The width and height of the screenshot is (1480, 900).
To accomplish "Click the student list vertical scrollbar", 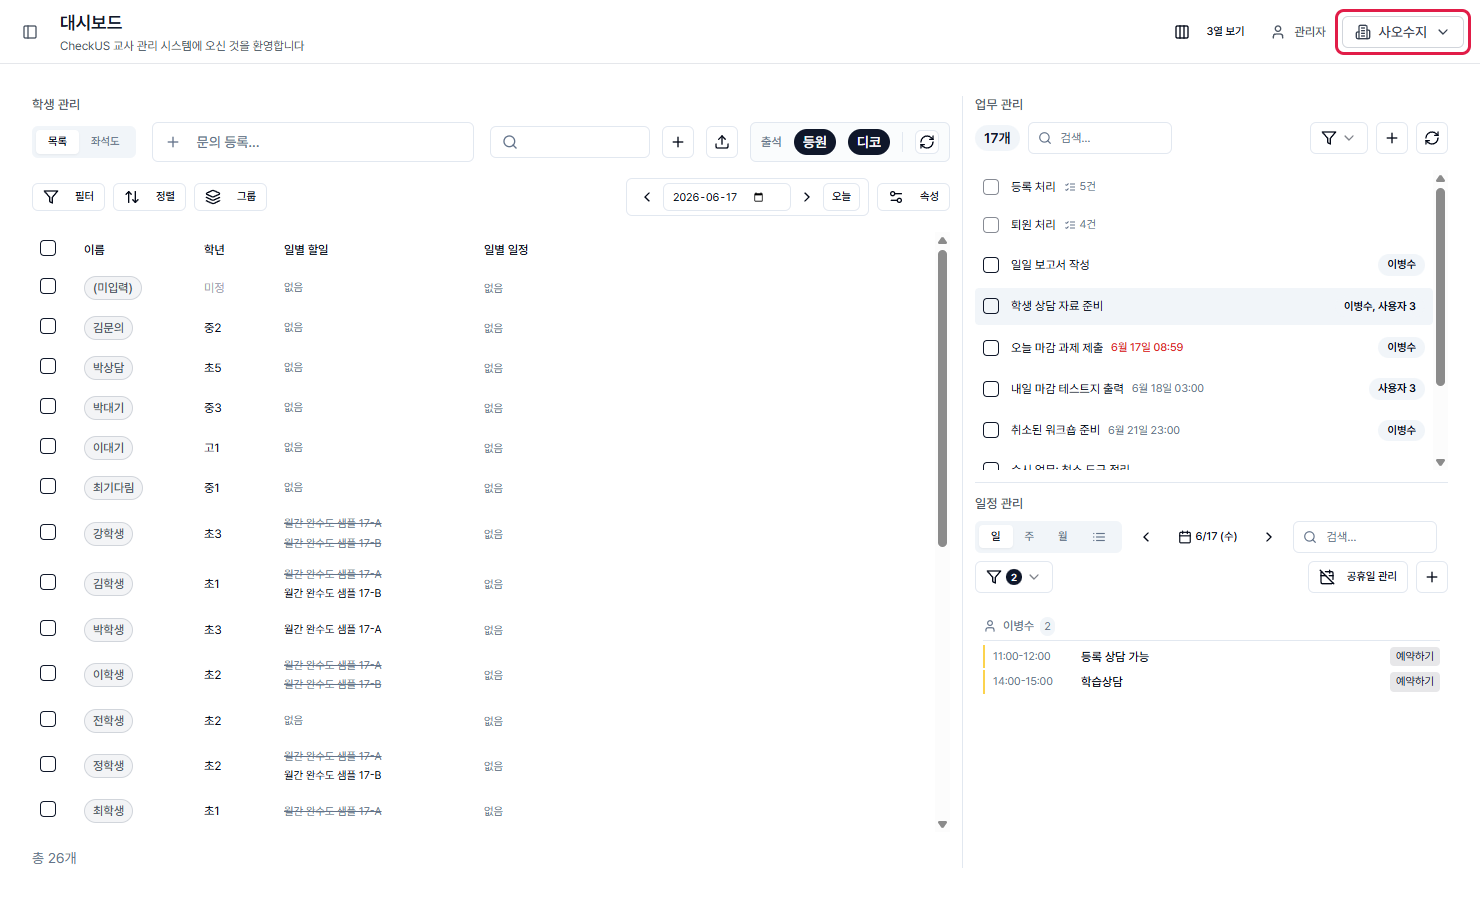I will (942, 398).
